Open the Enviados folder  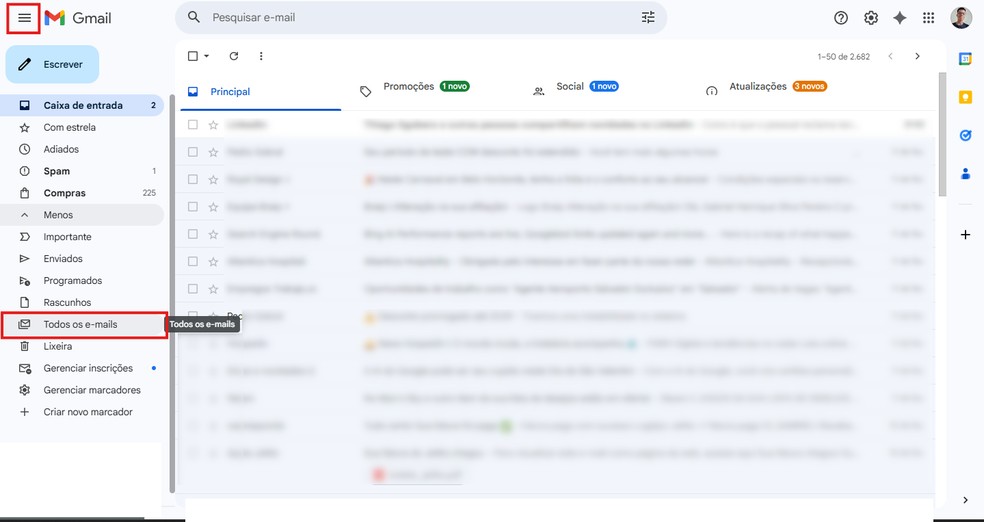click(x=82, y=258)
